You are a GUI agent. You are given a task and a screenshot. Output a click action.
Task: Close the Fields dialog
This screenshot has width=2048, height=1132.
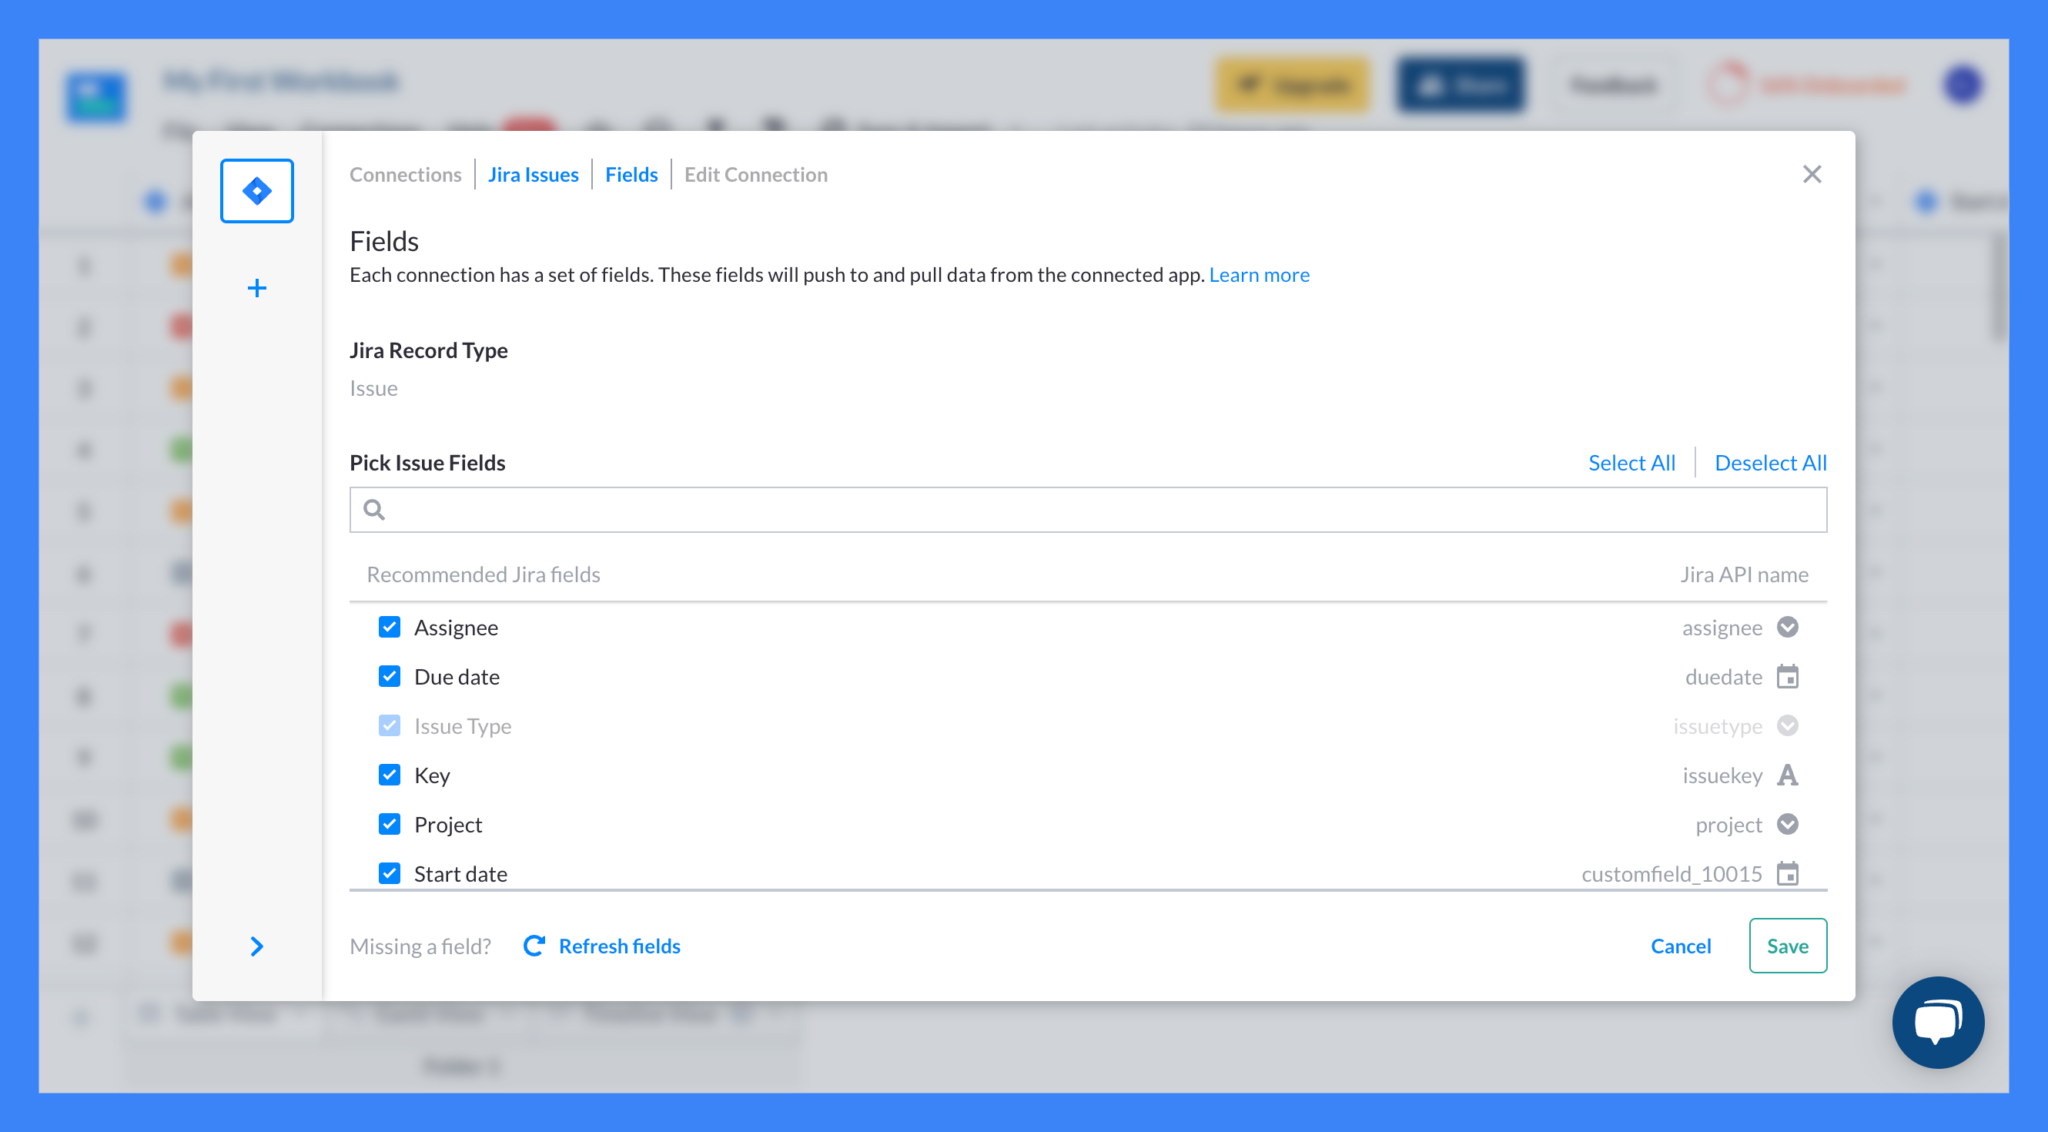pos(1812,174)
